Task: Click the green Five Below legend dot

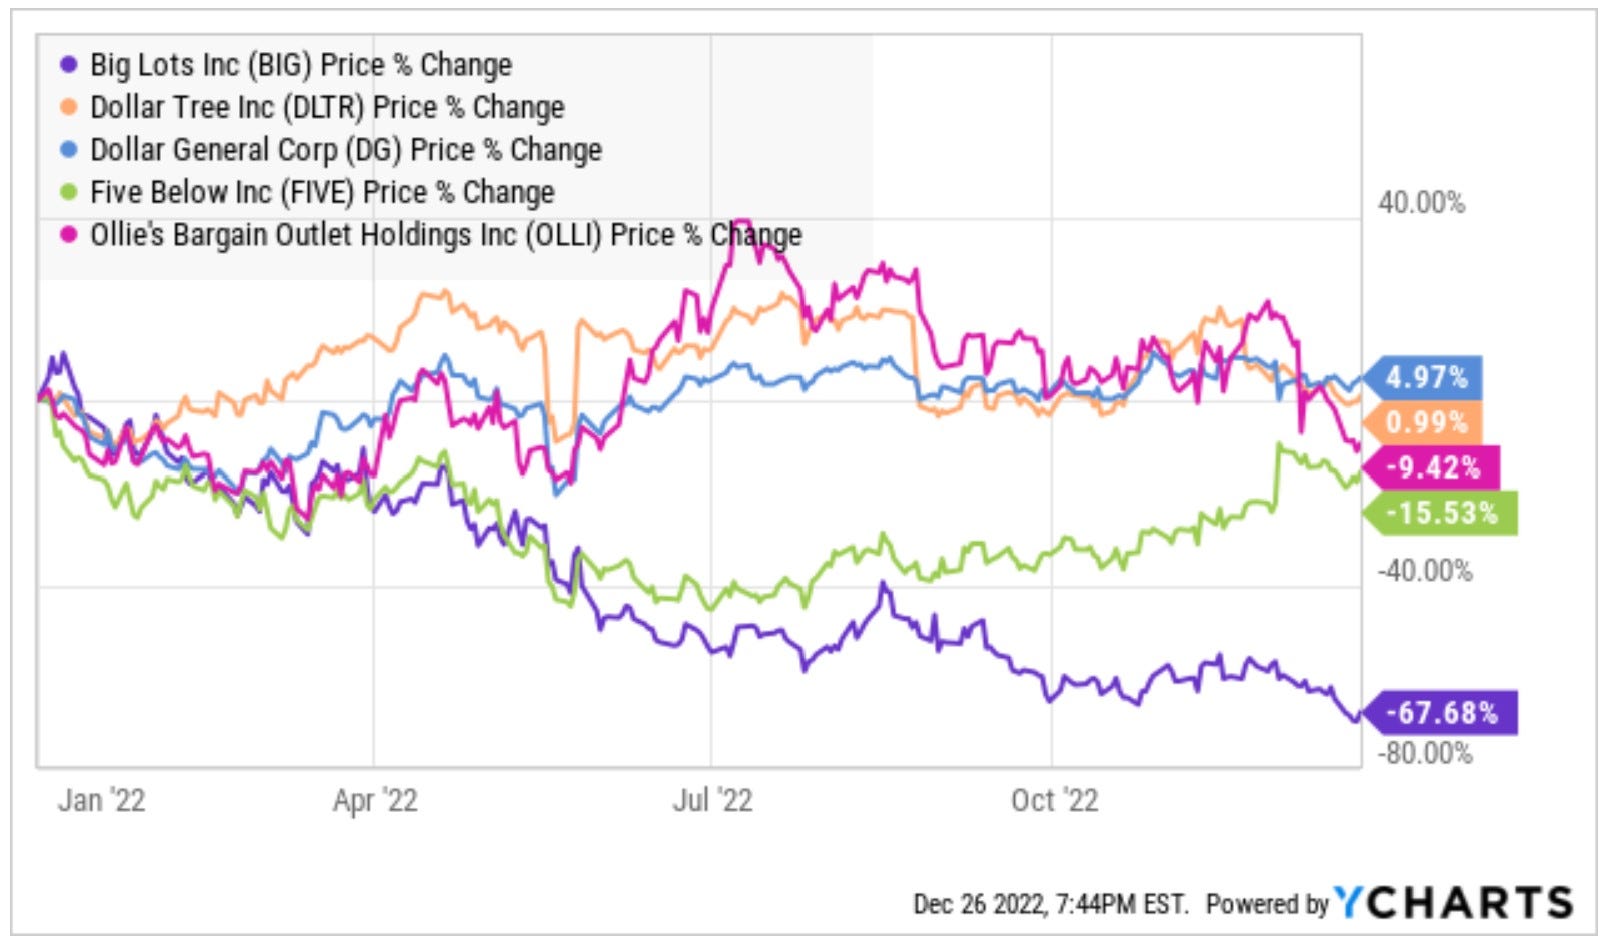Action: (x=68, y=192)
